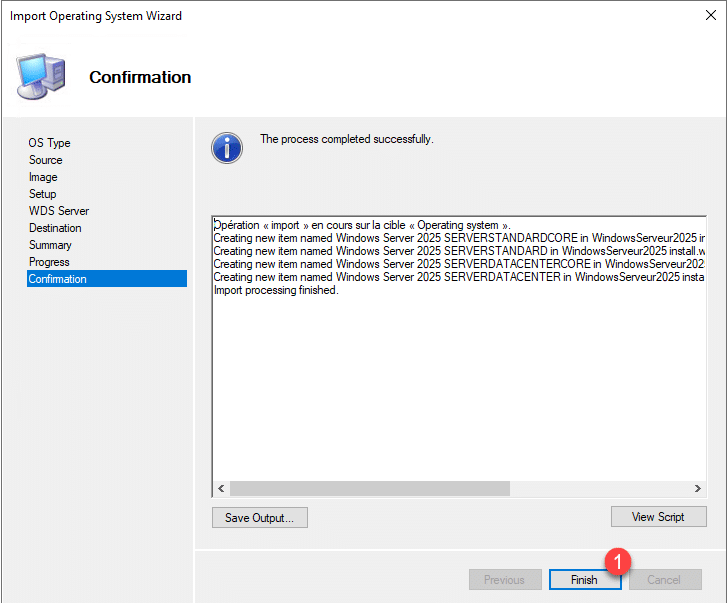Click the View Script button
727x603 pixels.
click(x=658, y=517)
